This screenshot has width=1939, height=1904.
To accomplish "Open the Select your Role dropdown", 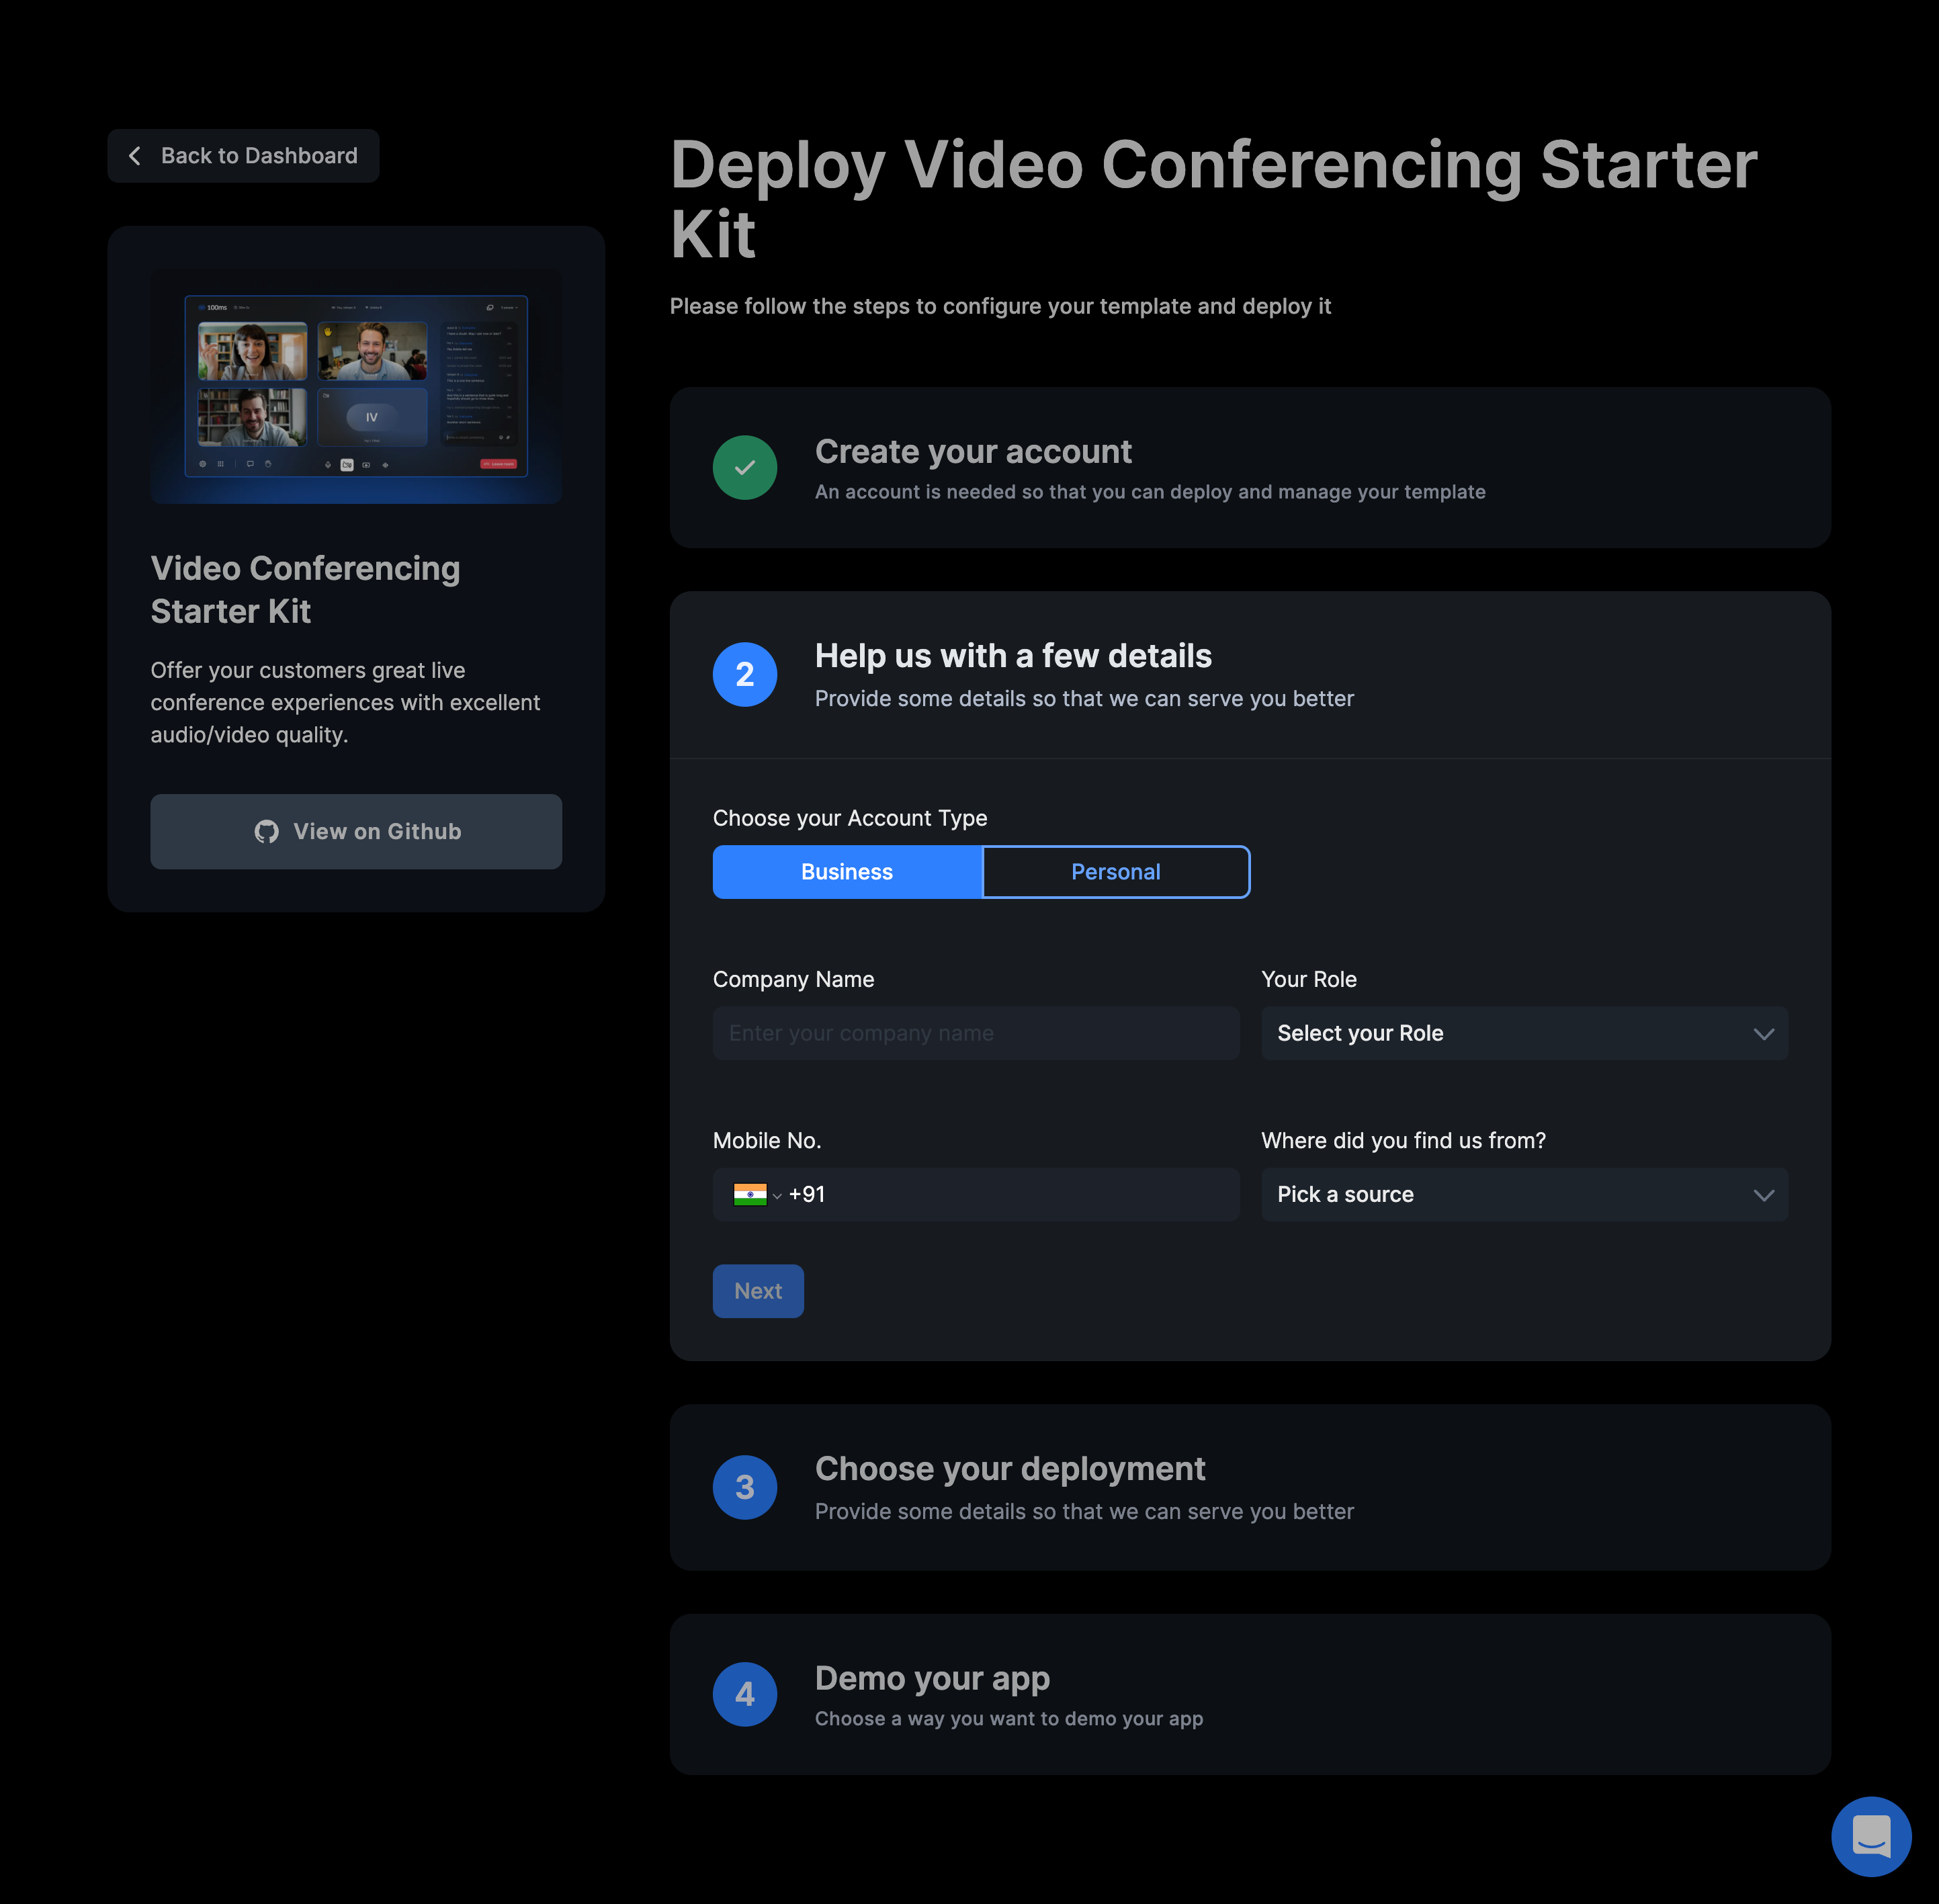I will pos(1523,1033).
